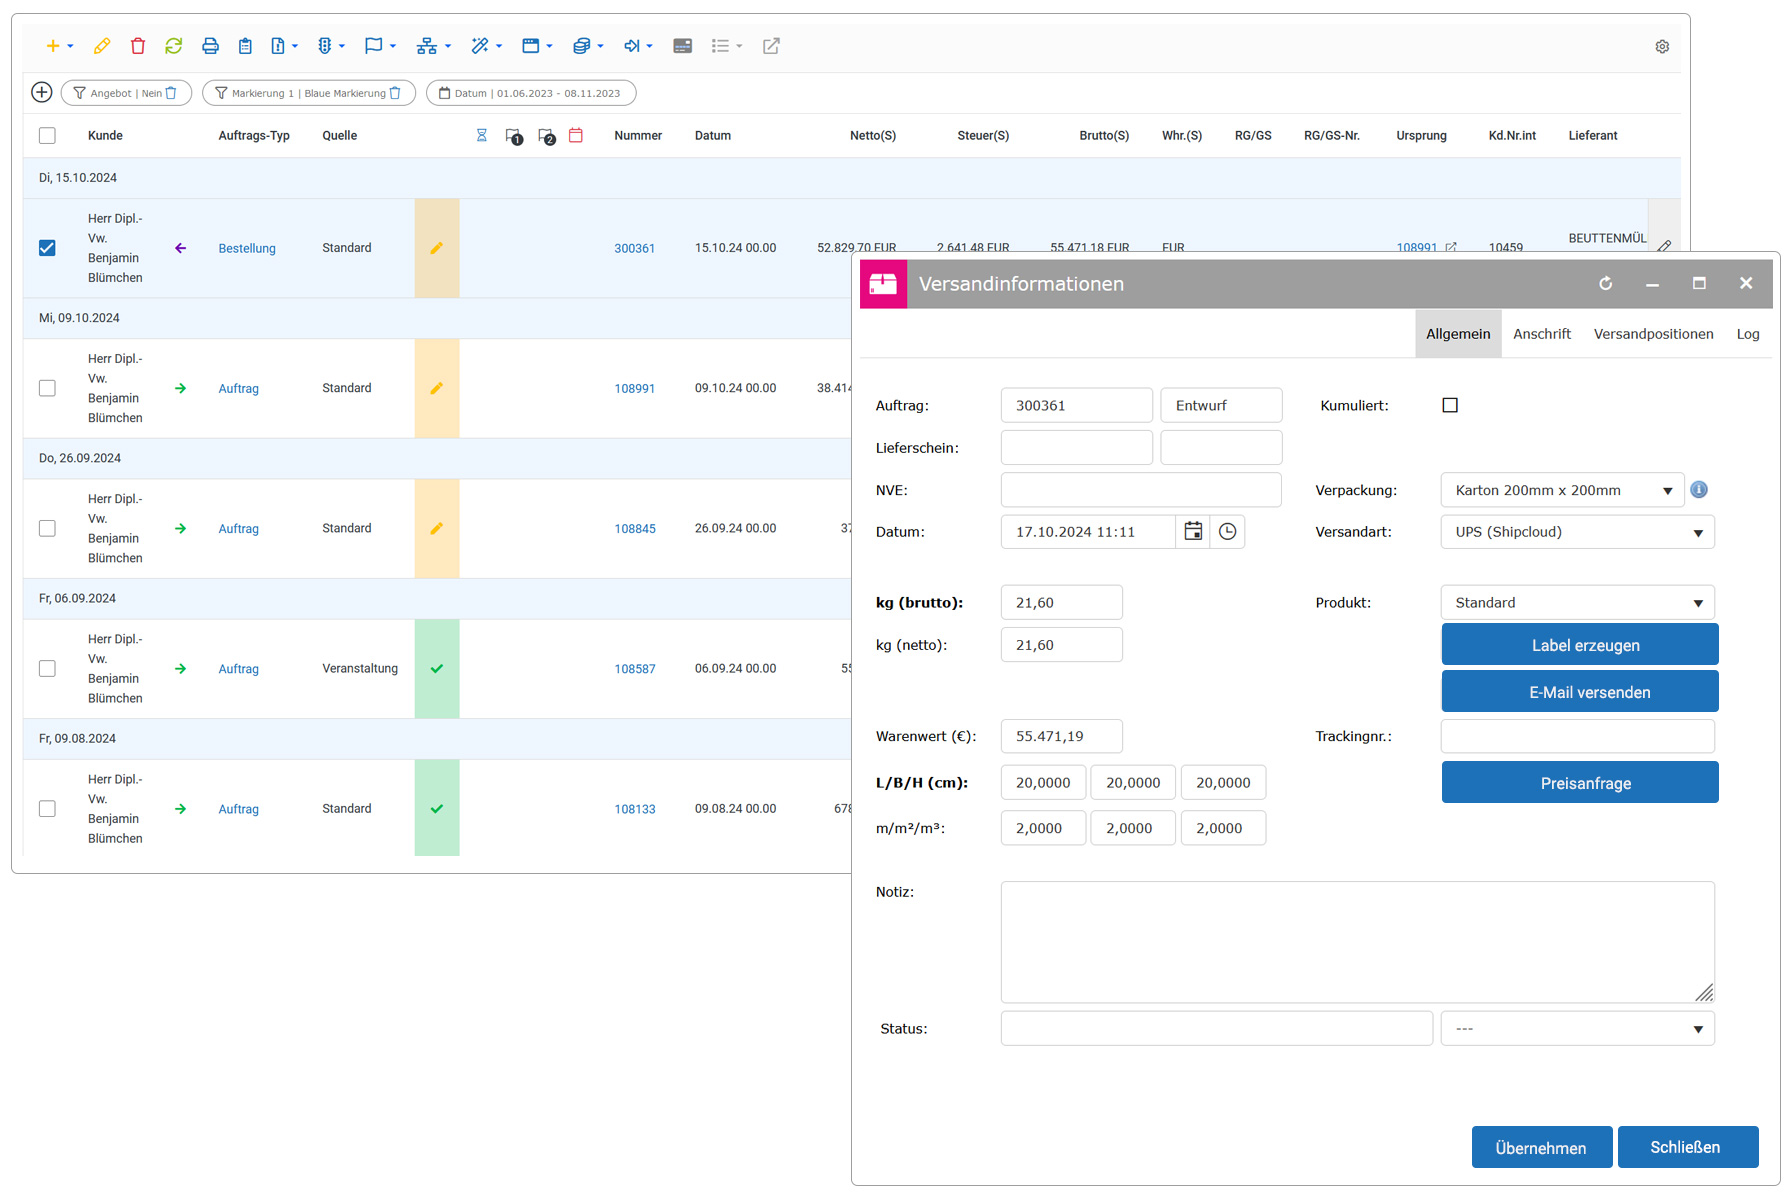Expand the arrow next to magic wand icon
This screenshot has width=1792, height=1199.
point(499,47)
